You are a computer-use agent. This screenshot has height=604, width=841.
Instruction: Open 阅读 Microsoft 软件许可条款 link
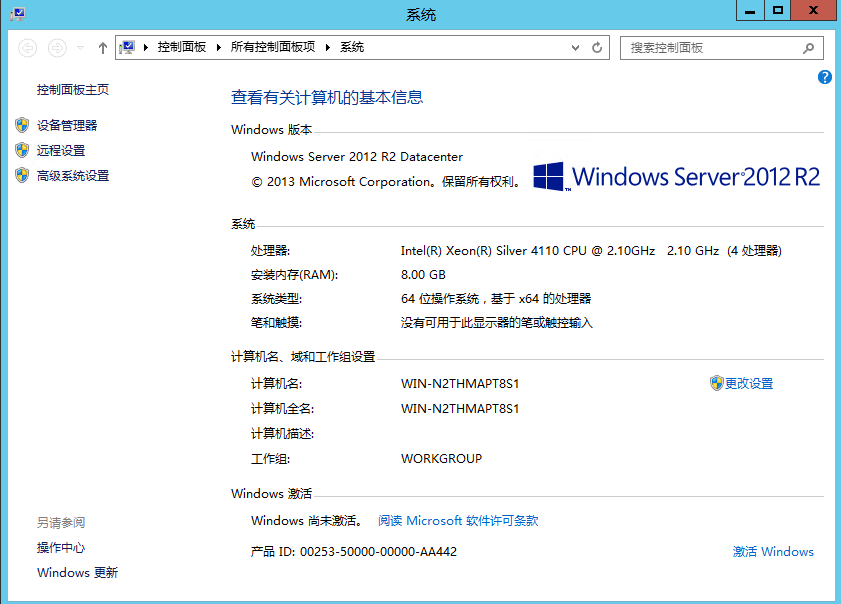(458, 521)
